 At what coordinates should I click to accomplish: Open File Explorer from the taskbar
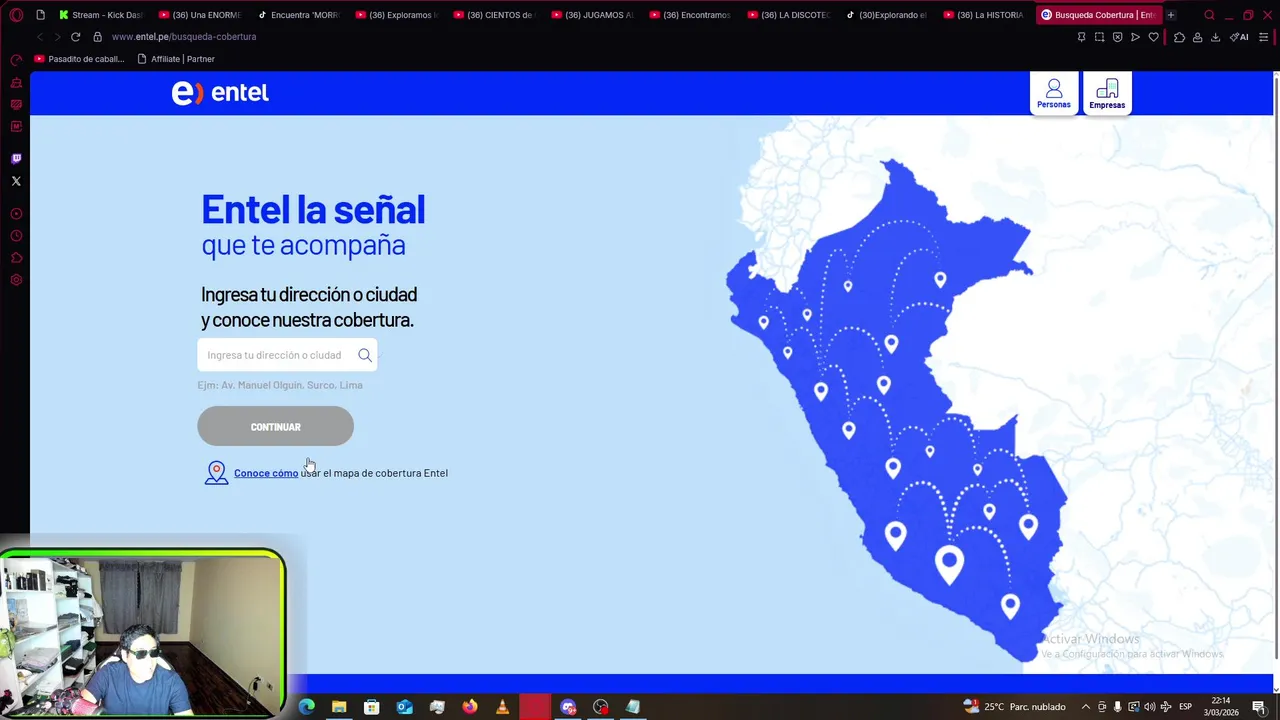pyautogui.click(x=339, y=707)
